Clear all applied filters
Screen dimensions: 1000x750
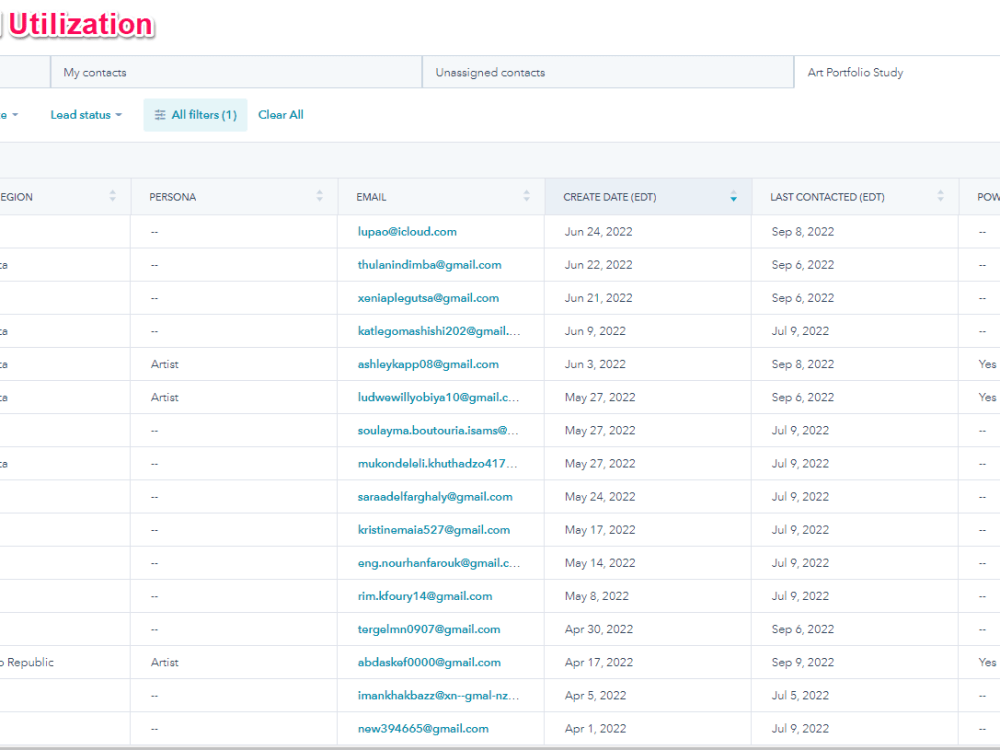point(281,115)
